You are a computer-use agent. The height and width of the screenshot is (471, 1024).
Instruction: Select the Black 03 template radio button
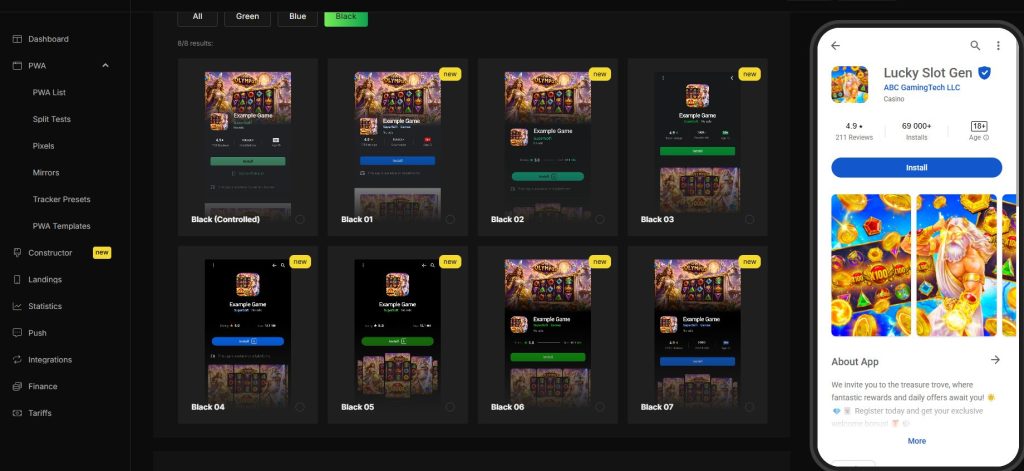(x=750, y=219)
